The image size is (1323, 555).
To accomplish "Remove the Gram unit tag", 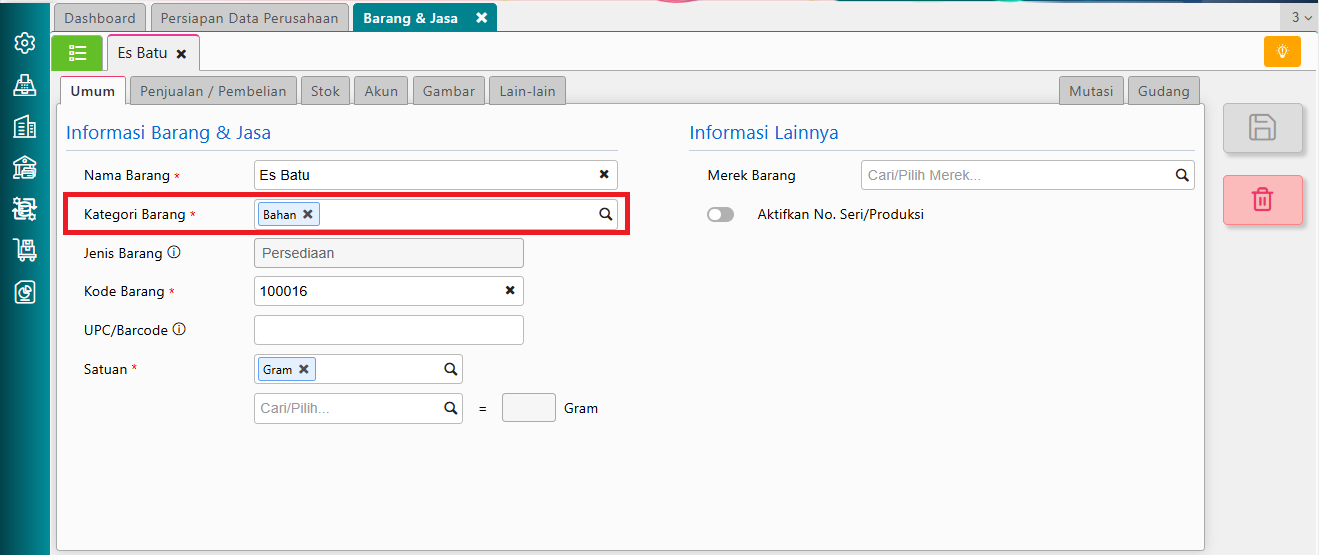I will tap(303, 369).
